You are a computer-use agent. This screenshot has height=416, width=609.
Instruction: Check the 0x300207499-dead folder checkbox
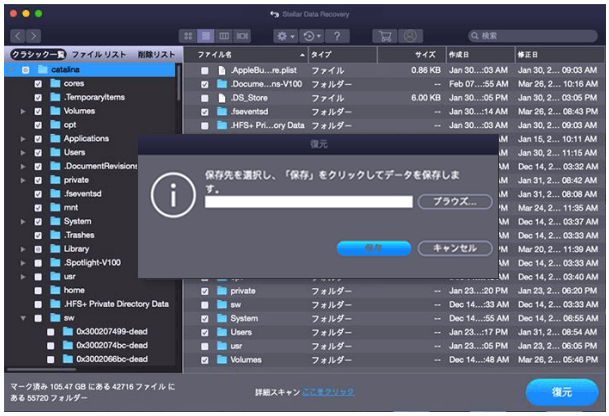50,332
